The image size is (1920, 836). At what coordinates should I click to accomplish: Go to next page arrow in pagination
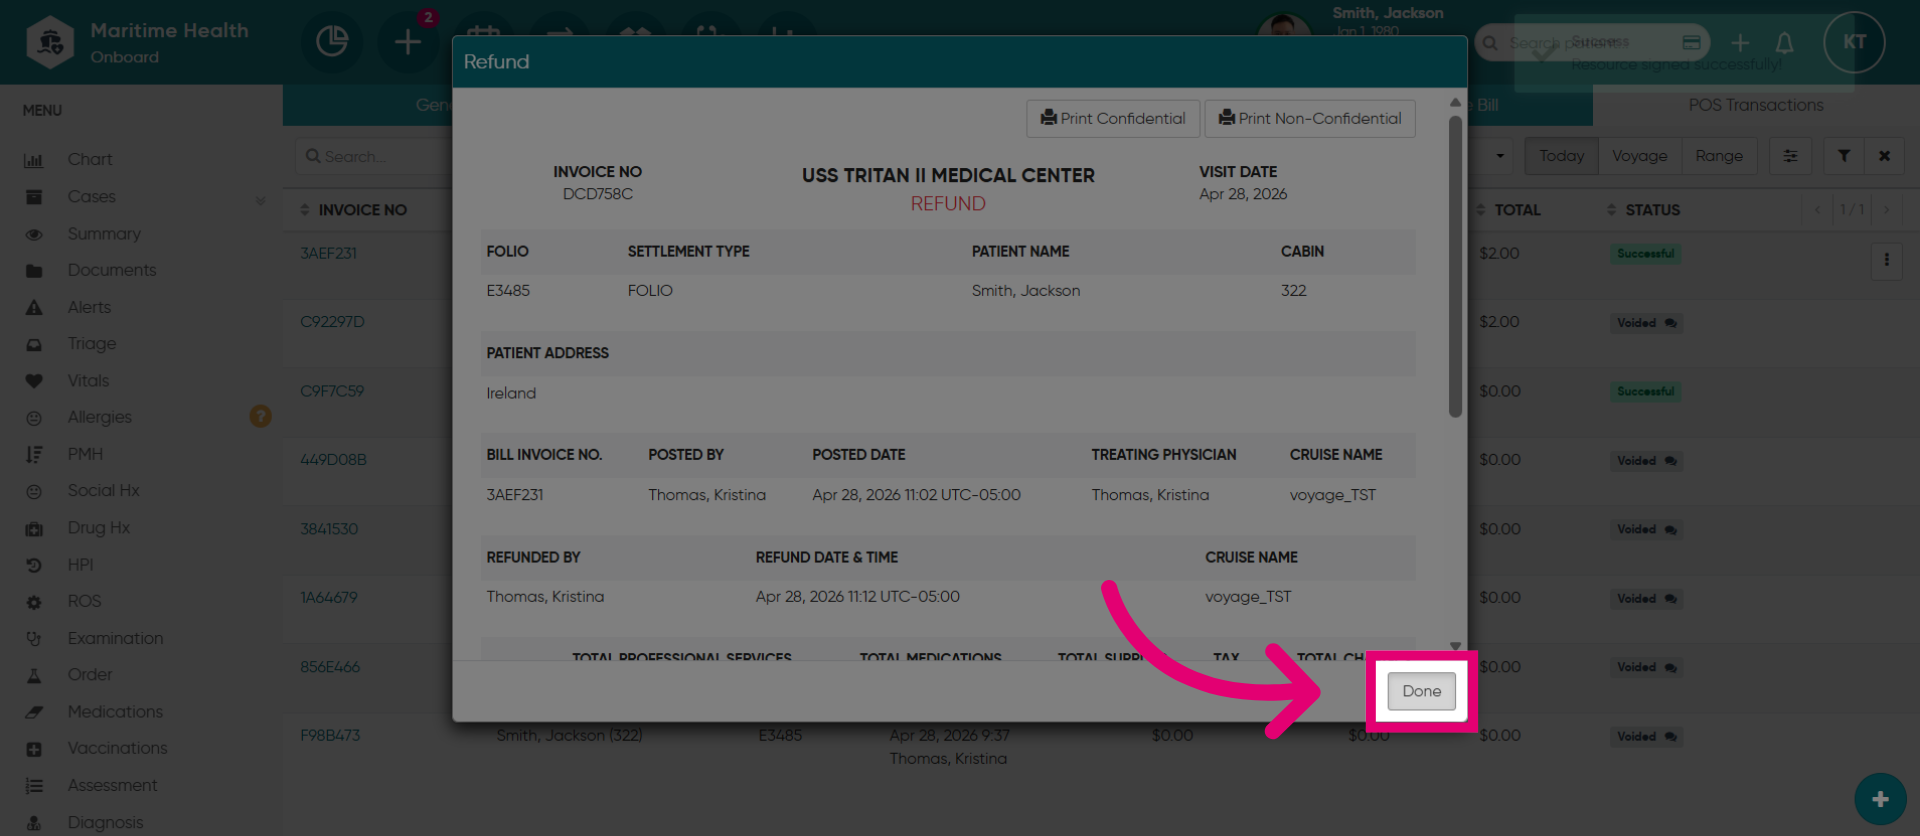(1886, 210)
